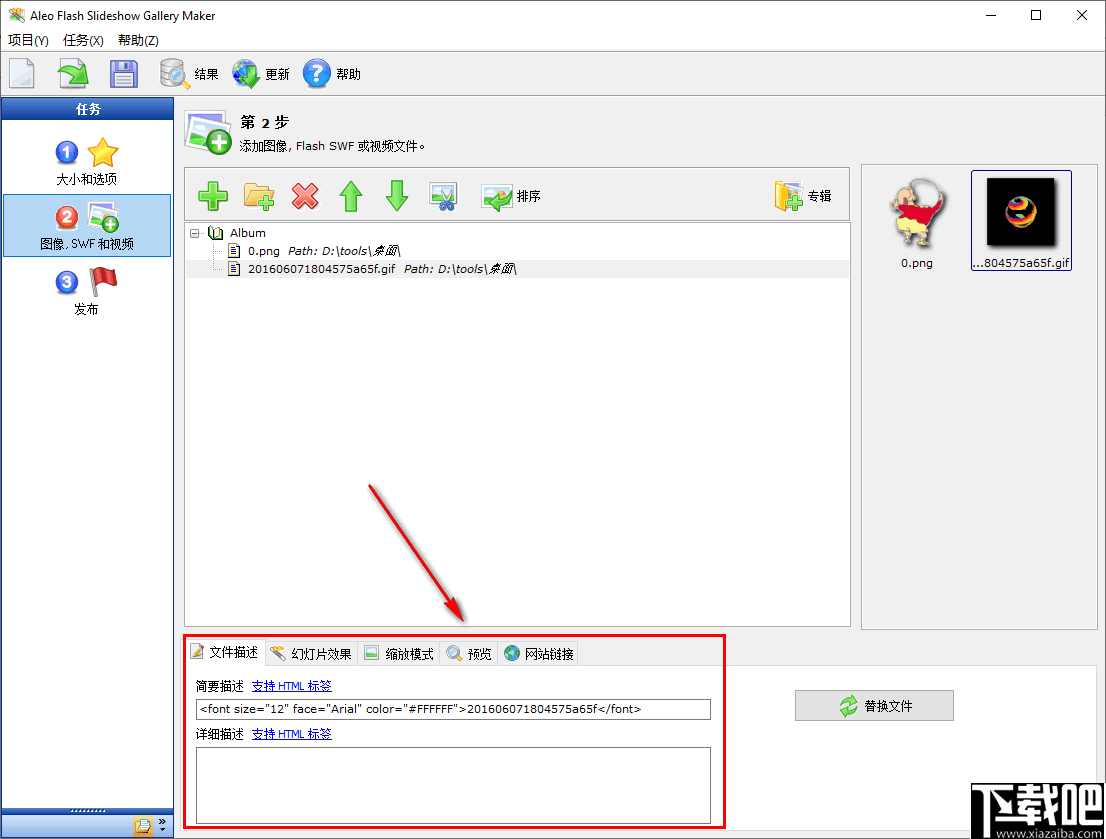The width and height of the screenshot is (1106, 839).
Task: Switch to 网站链接 tab
Action: click(539, 654)
